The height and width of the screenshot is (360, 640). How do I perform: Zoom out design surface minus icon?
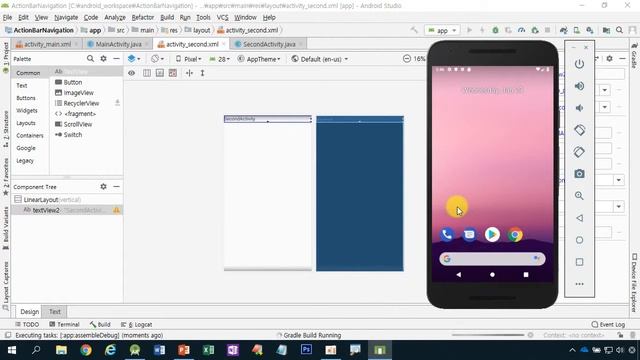(x=407, y=59)
